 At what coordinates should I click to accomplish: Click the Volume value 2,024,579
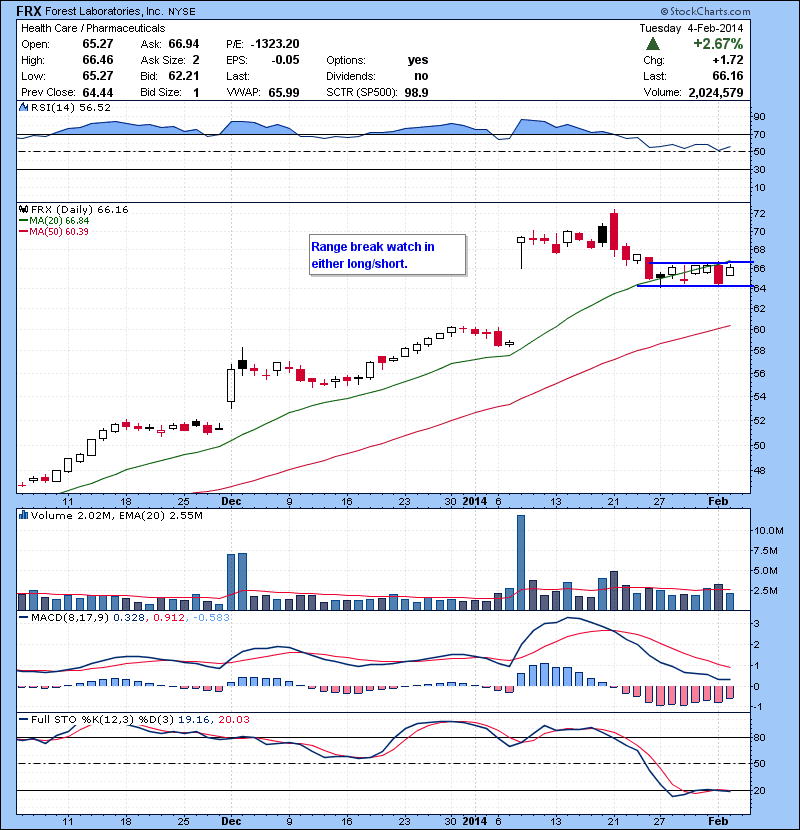[716, 93]
